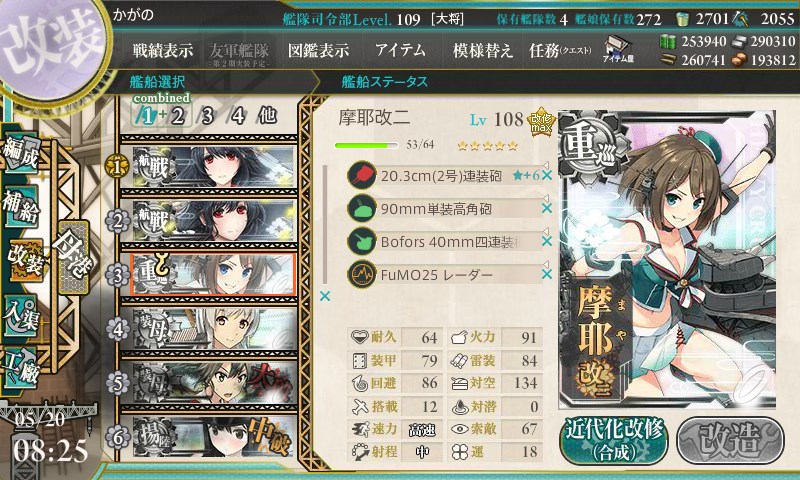Click the 20.3cm(2号)連装砲 red gun icon
Image resolution: width=800 pixels, height=480 pixels.
click(362, 175)
